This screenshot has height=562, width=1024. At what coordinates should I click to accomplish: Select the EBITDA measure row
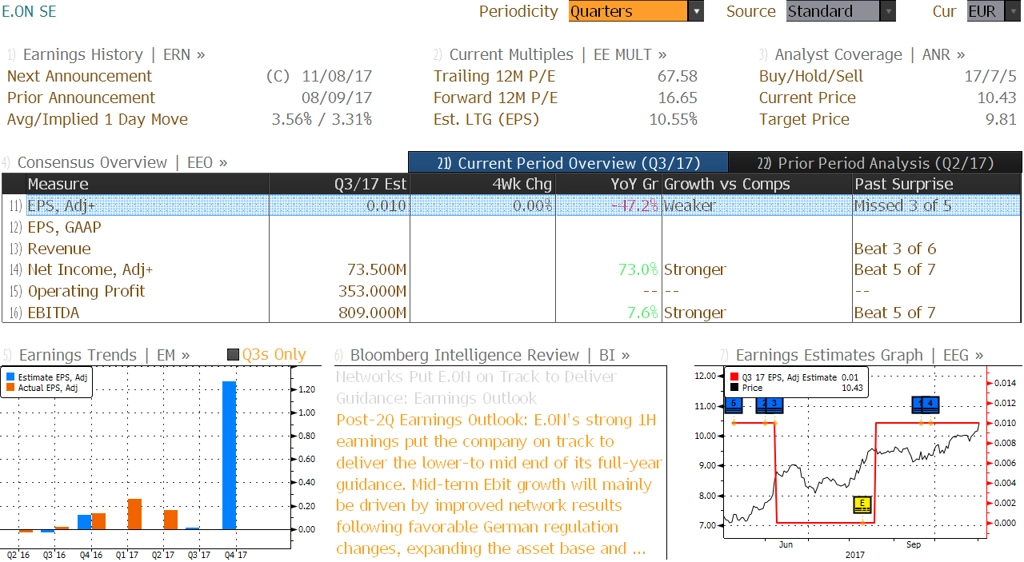[511, 313]
